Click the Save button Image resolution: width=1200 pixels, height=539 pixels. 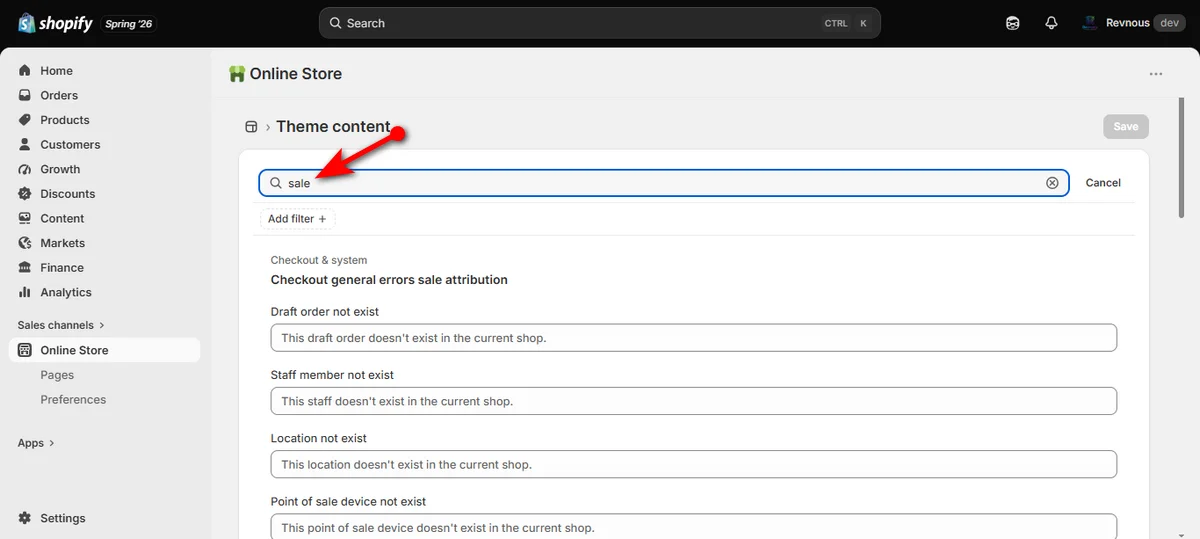pyautogui.click(x=1126, y=126)
